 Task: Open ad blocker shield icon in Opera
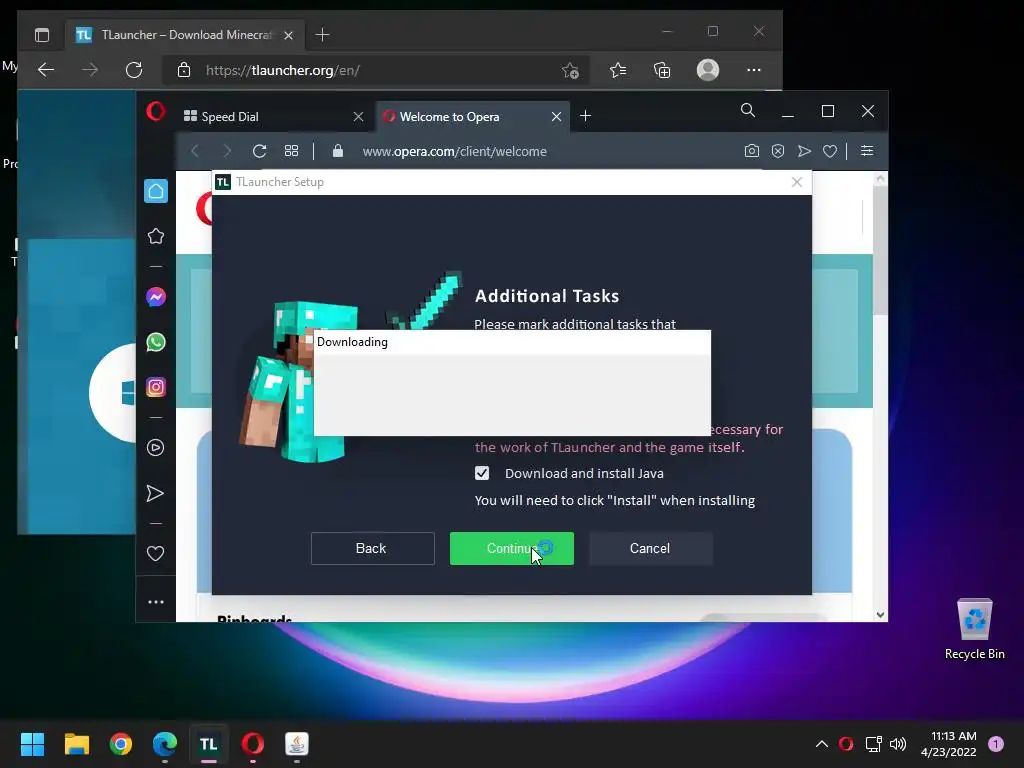click(778, 152)
